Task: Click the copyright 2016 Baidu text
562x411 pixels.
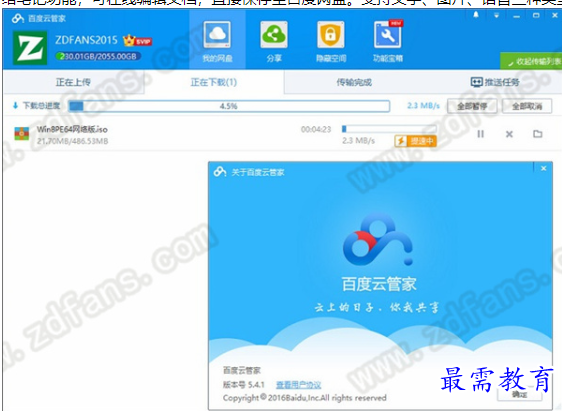Action: coord(305,398)
